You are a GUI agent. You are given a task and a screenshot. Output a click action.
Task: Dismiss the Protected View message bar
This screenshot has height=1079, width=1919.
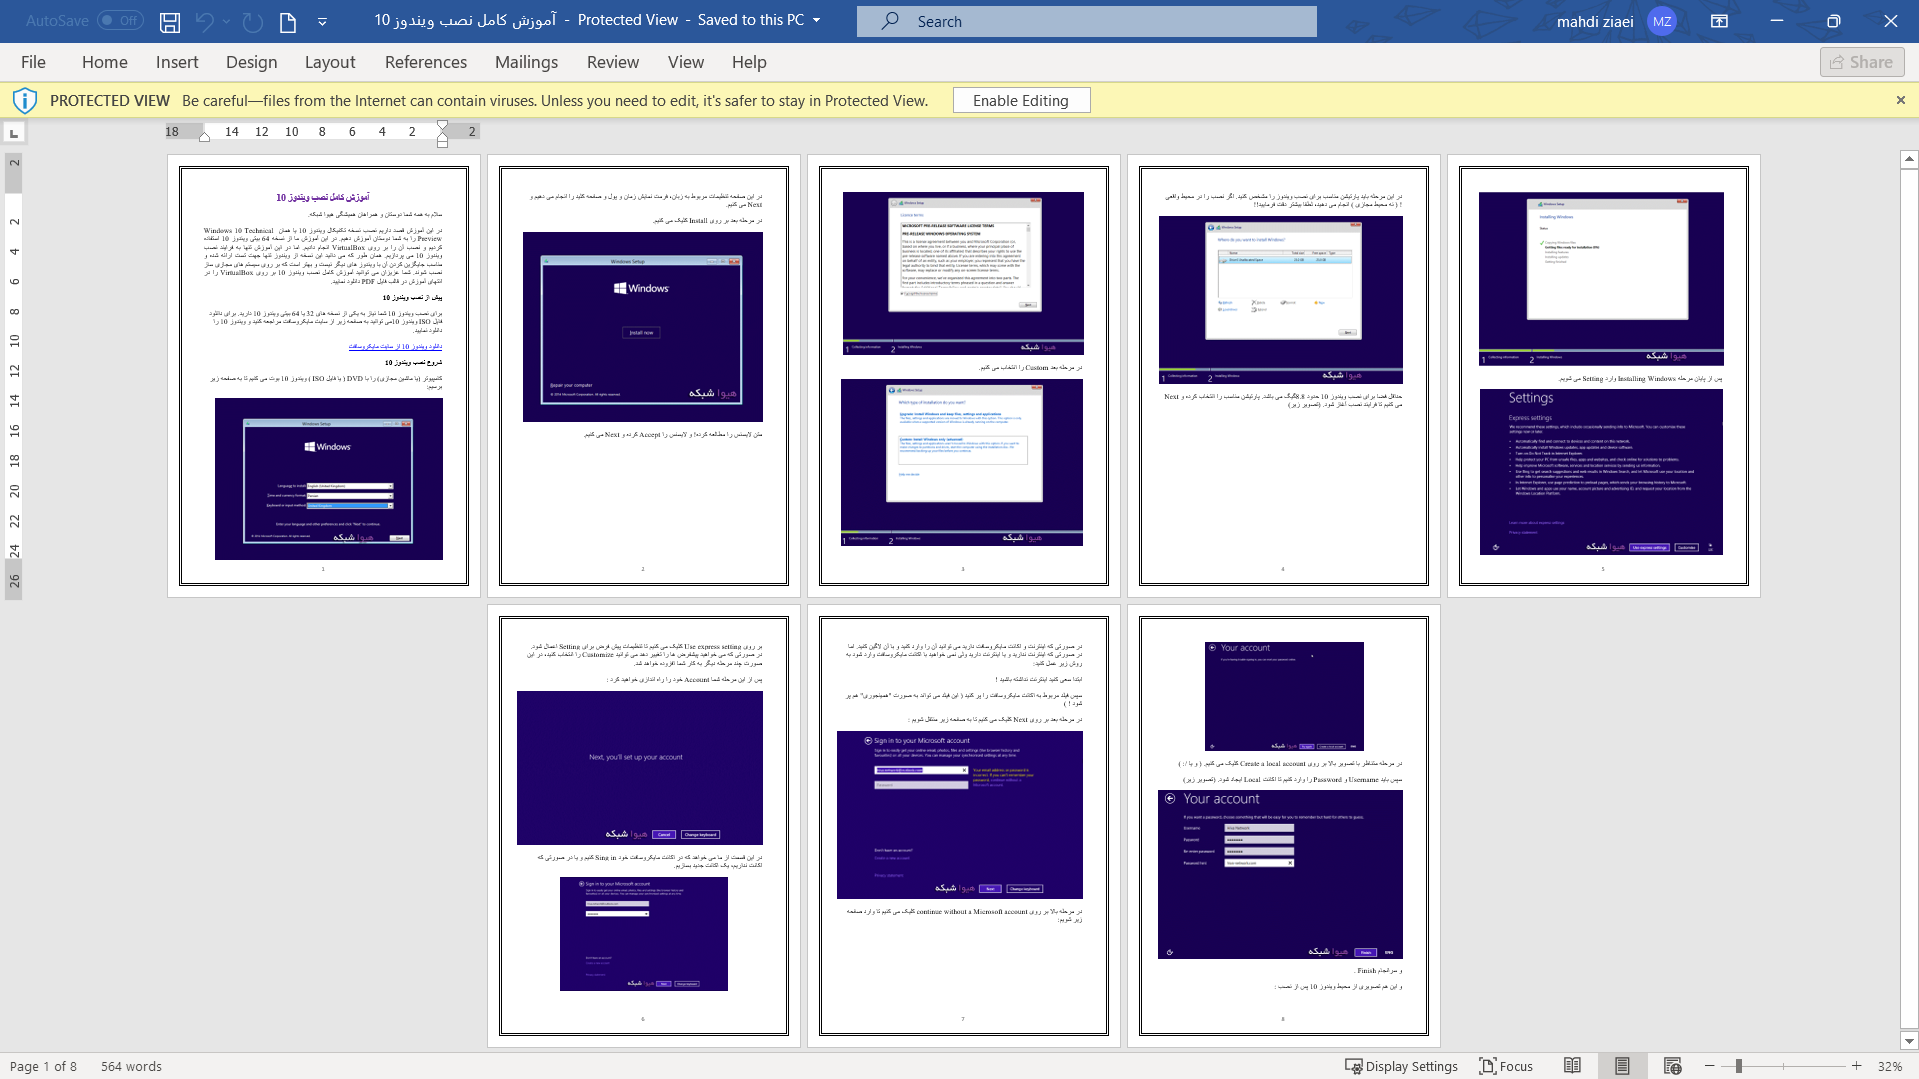click(1901, 100)
